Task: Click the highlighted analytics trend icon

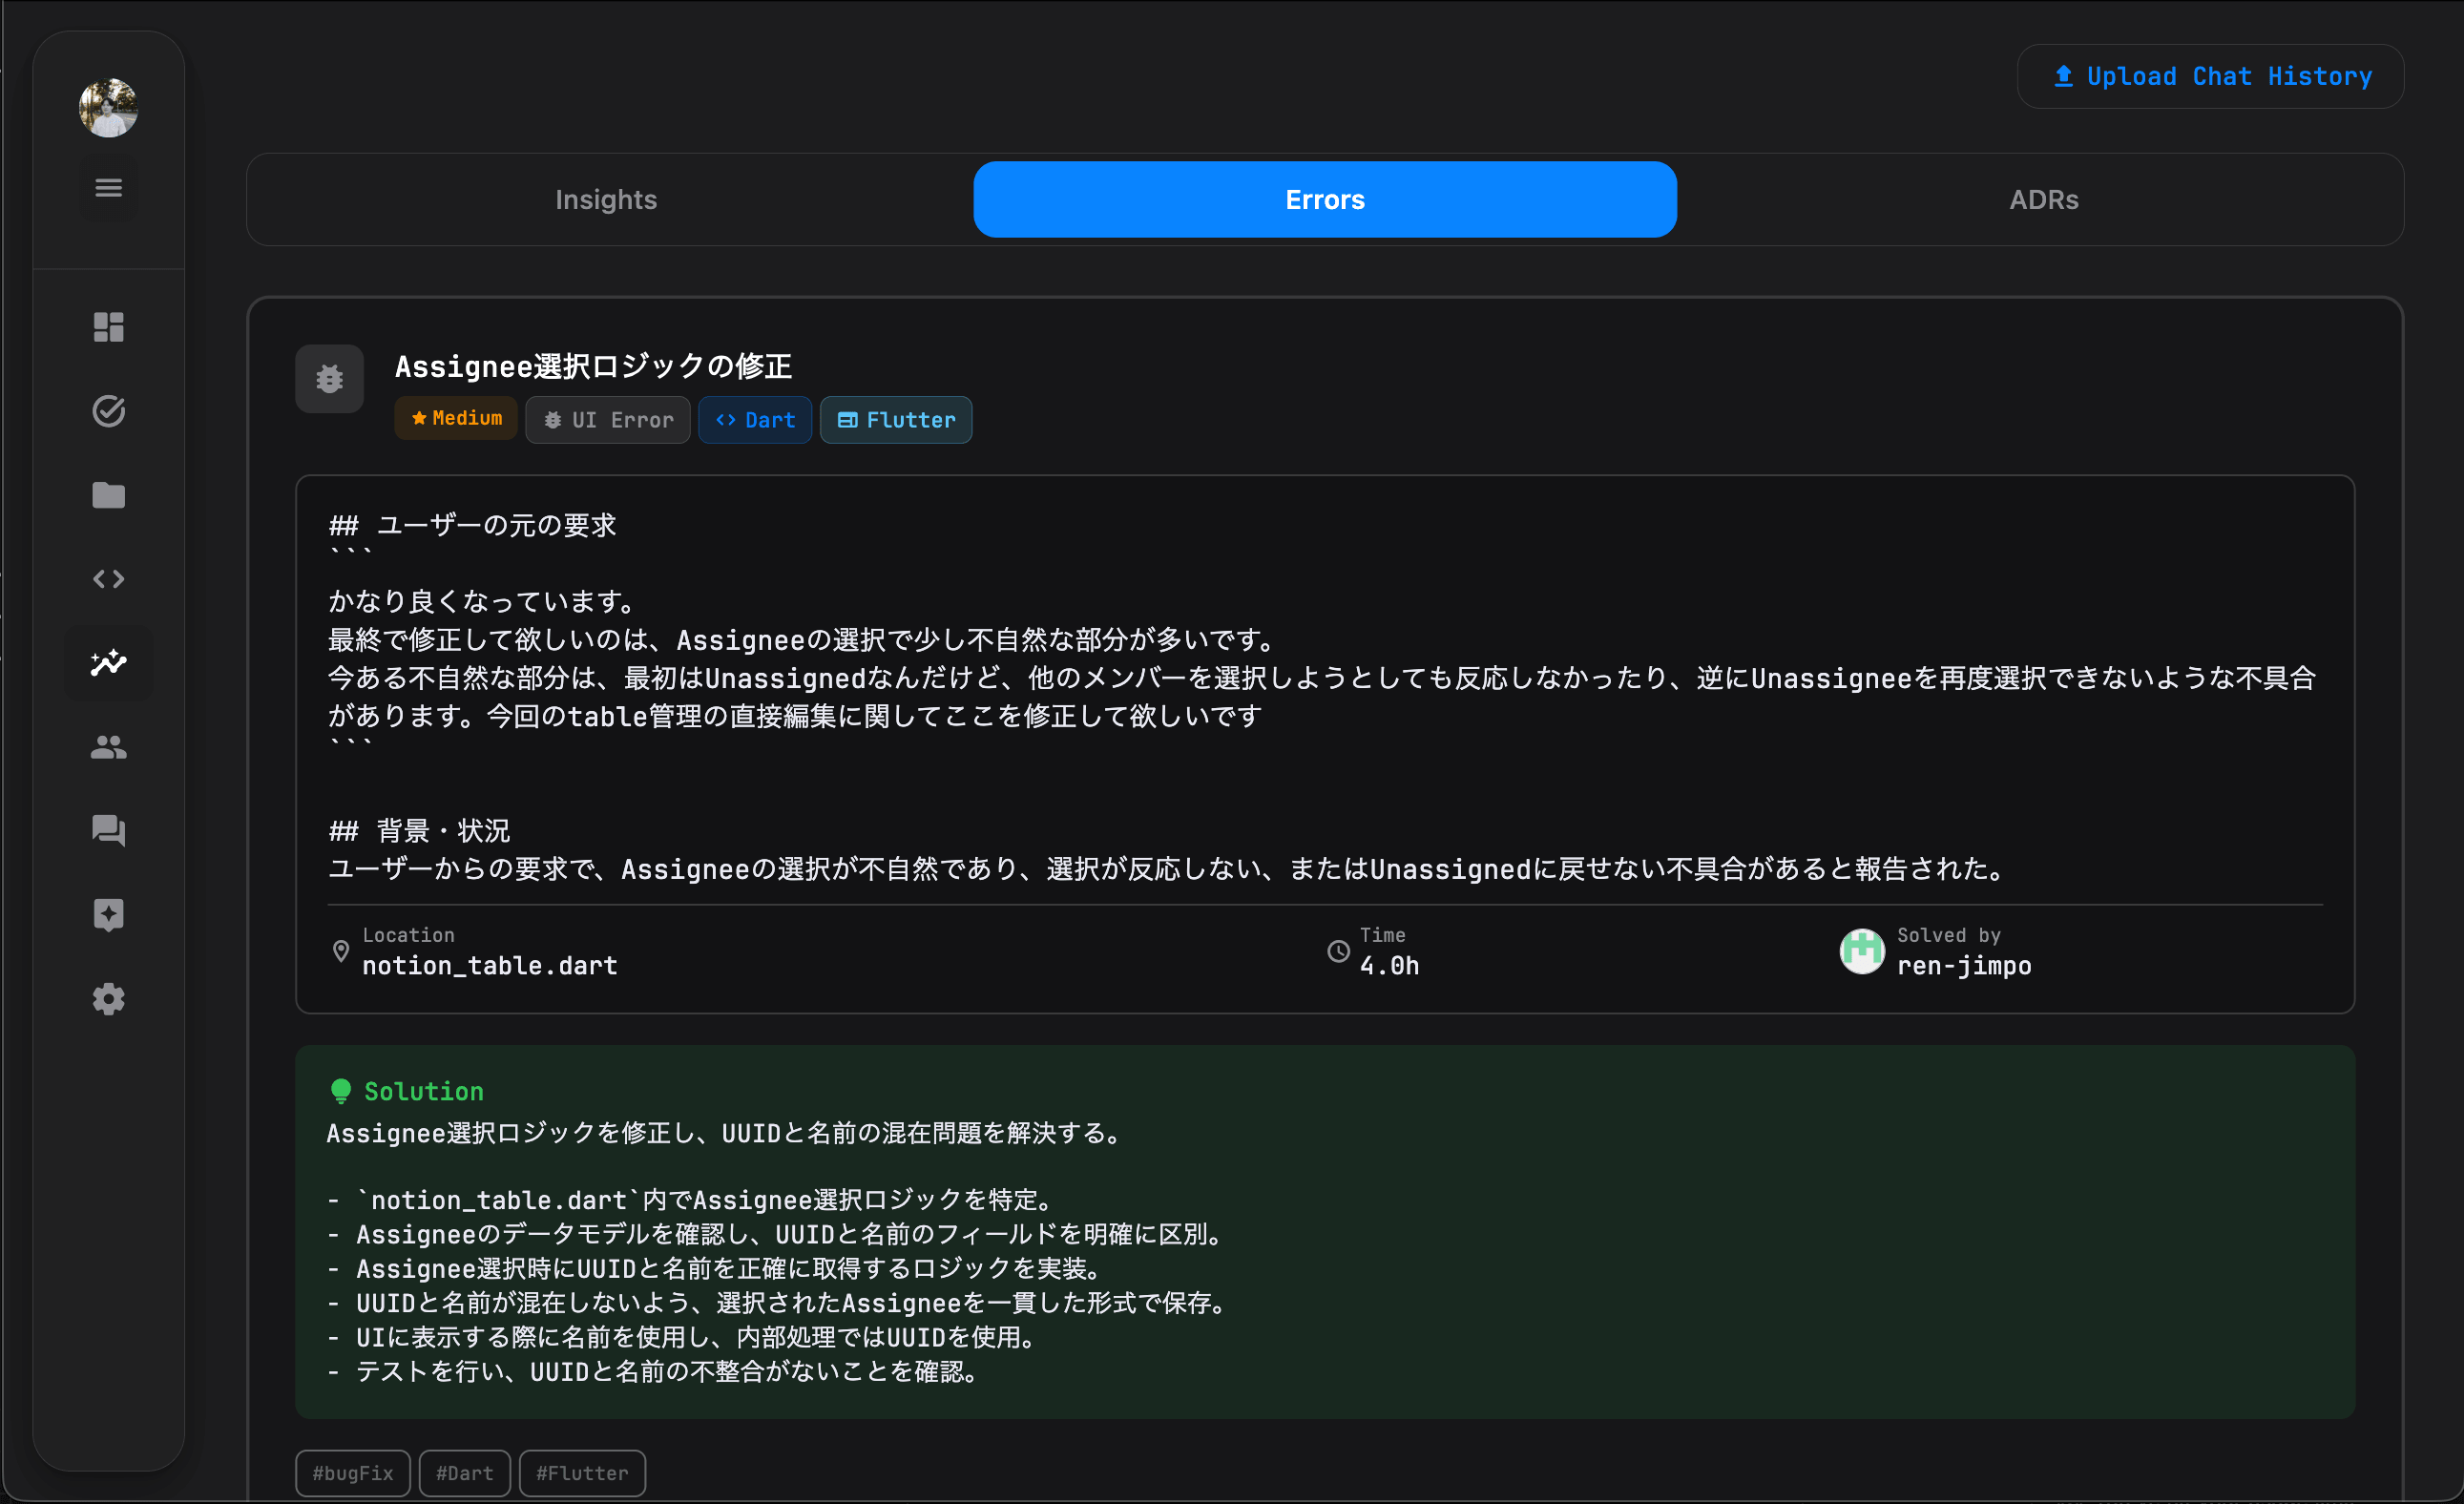Action: tap(108, 662)
